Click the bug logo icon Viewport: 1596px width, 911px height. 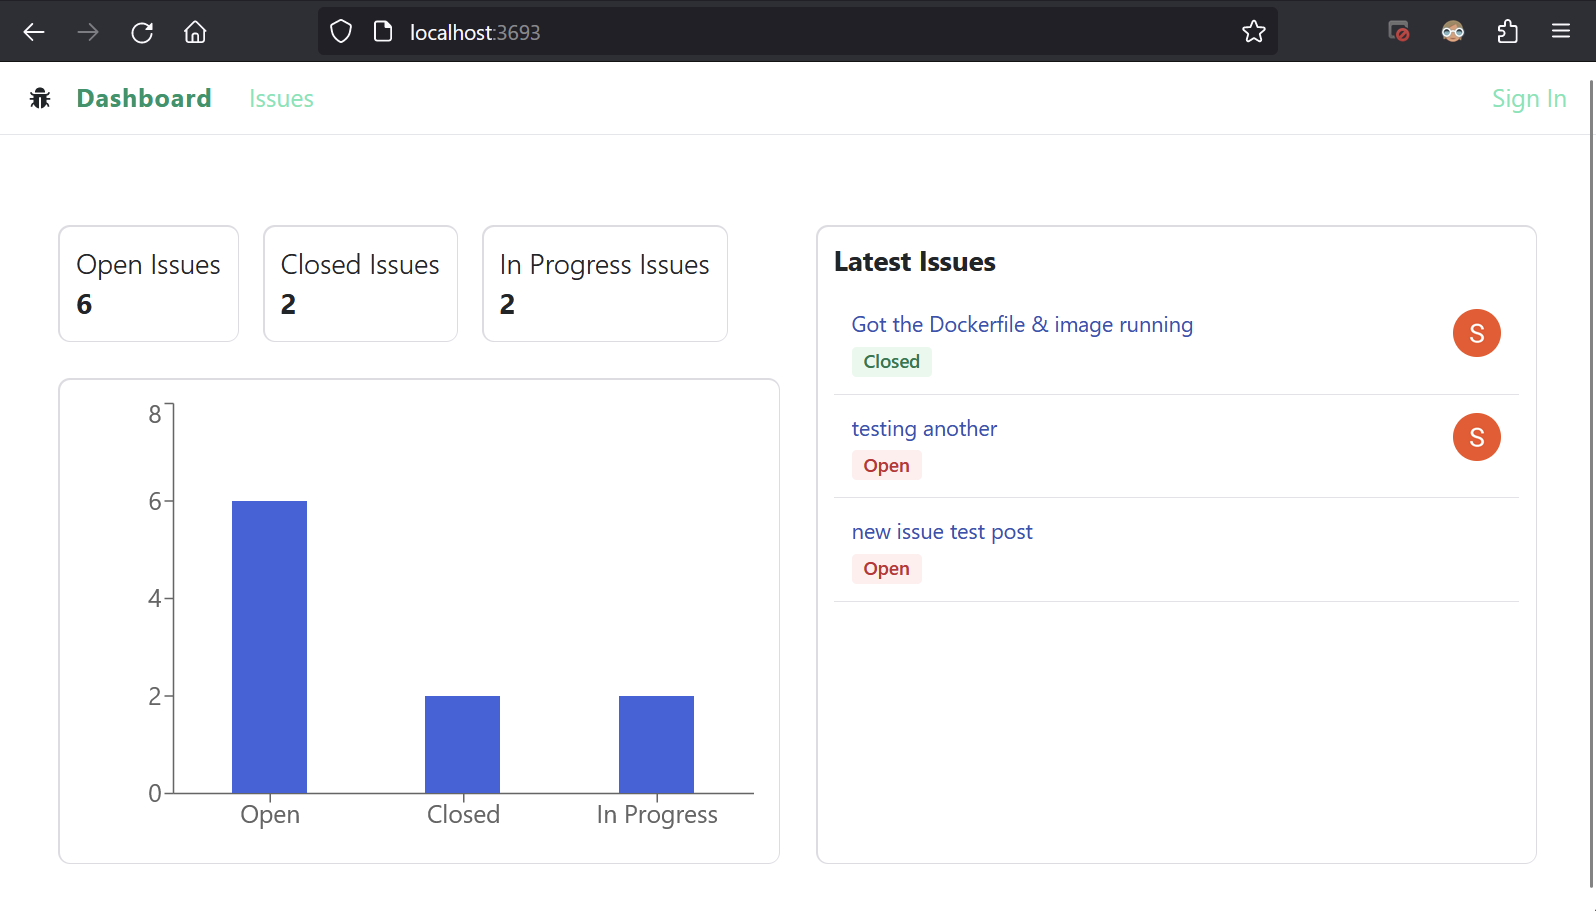tap(40, 98)
